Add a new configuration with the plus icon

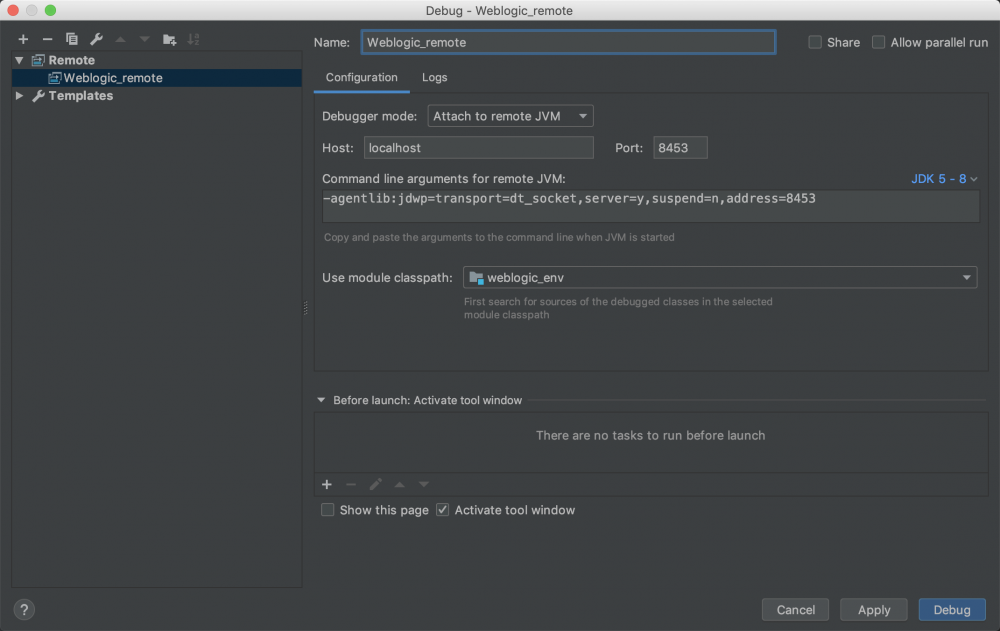[x=23, y=39]
